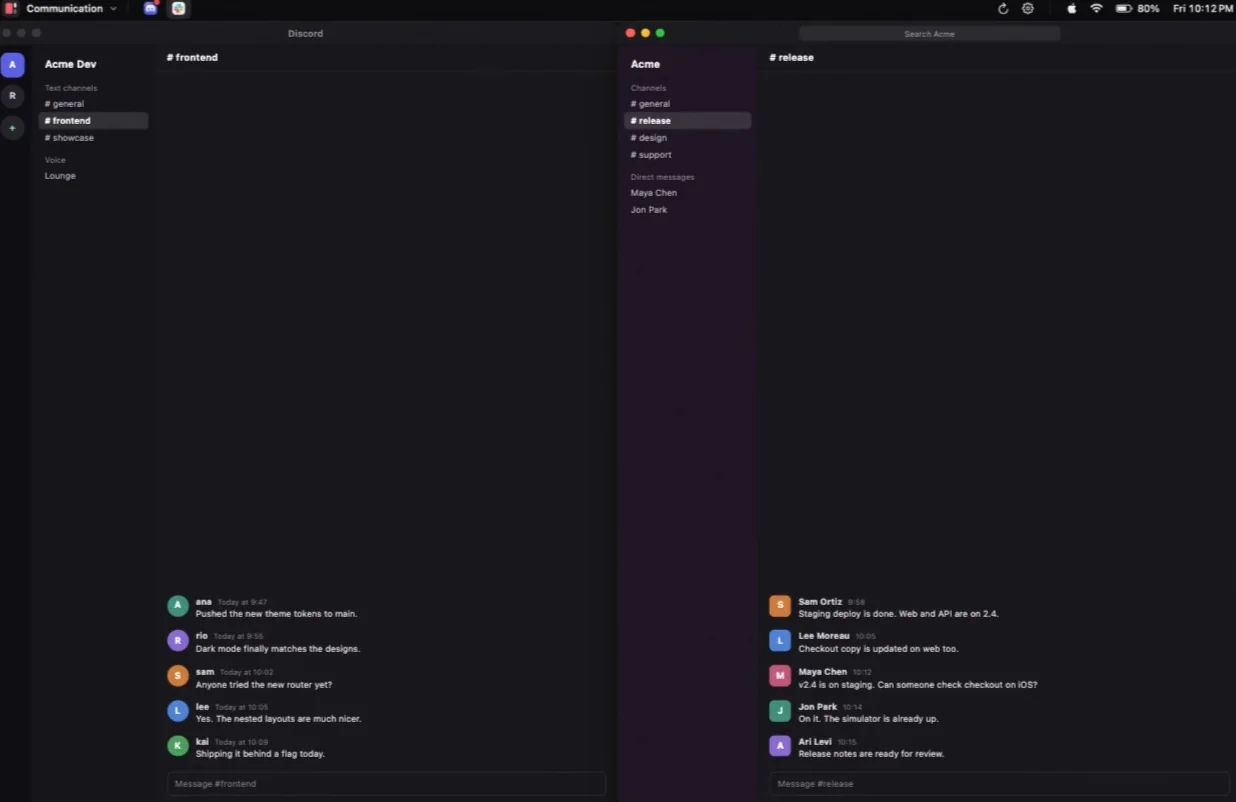Click the Acme workspace name in Slack
The width and height of the screenshot is (1236, 802).
coord(645,64)
